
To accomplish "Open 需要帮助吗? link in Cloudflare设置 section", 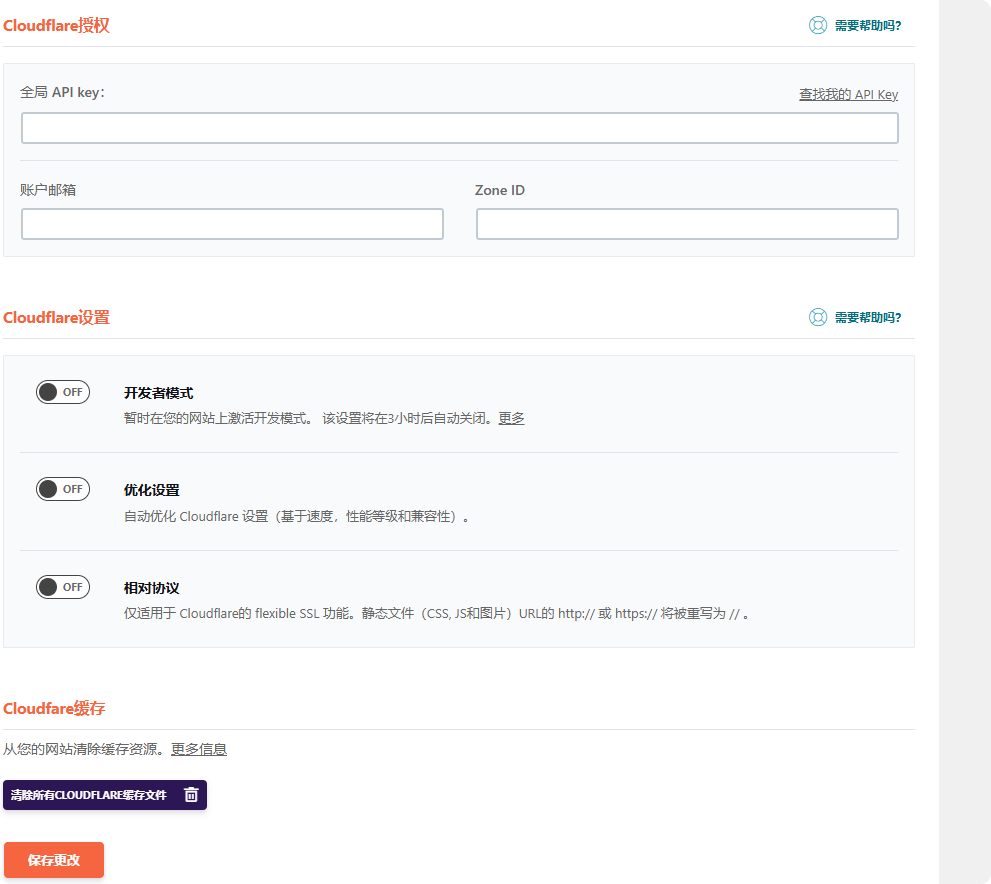I will 868,317.
